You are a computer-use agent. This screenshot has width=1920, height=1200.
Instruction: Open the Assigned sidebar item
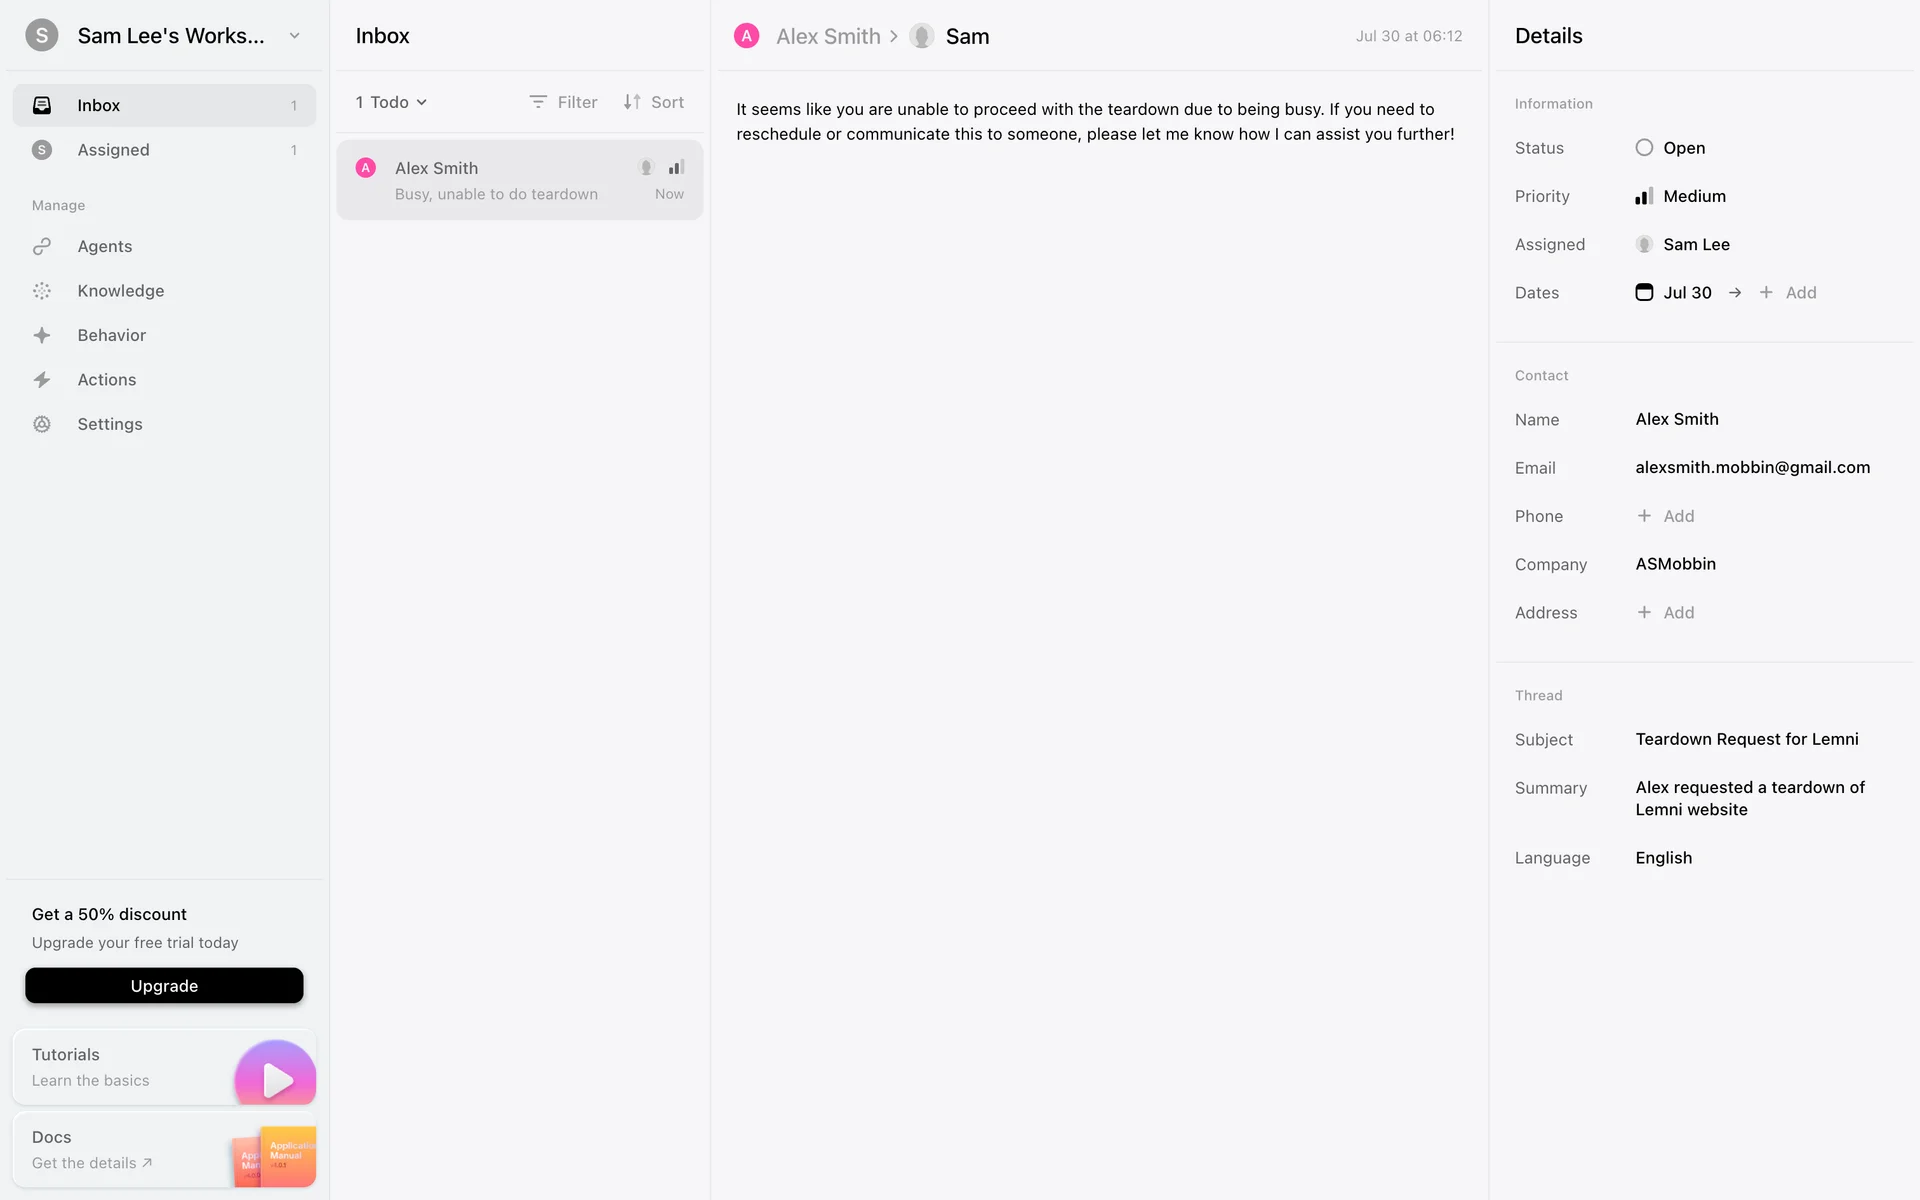pos(113,150)
